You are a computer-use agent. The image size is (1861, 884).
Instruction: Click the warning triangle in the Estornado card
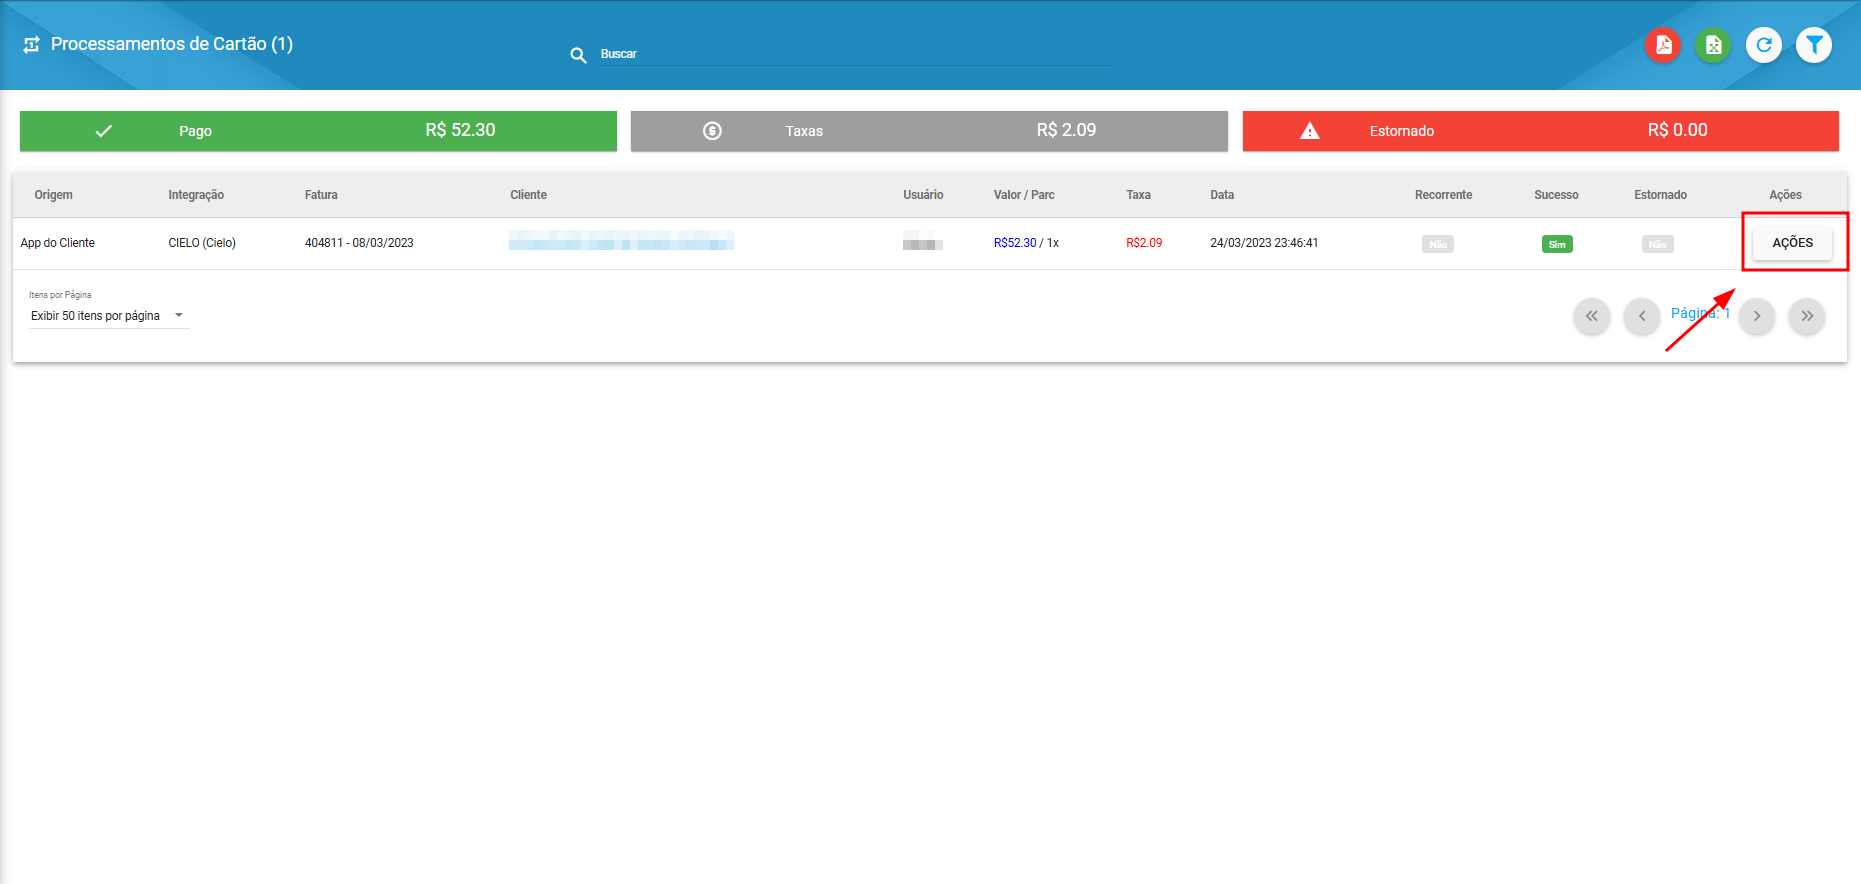(1310, 130)
